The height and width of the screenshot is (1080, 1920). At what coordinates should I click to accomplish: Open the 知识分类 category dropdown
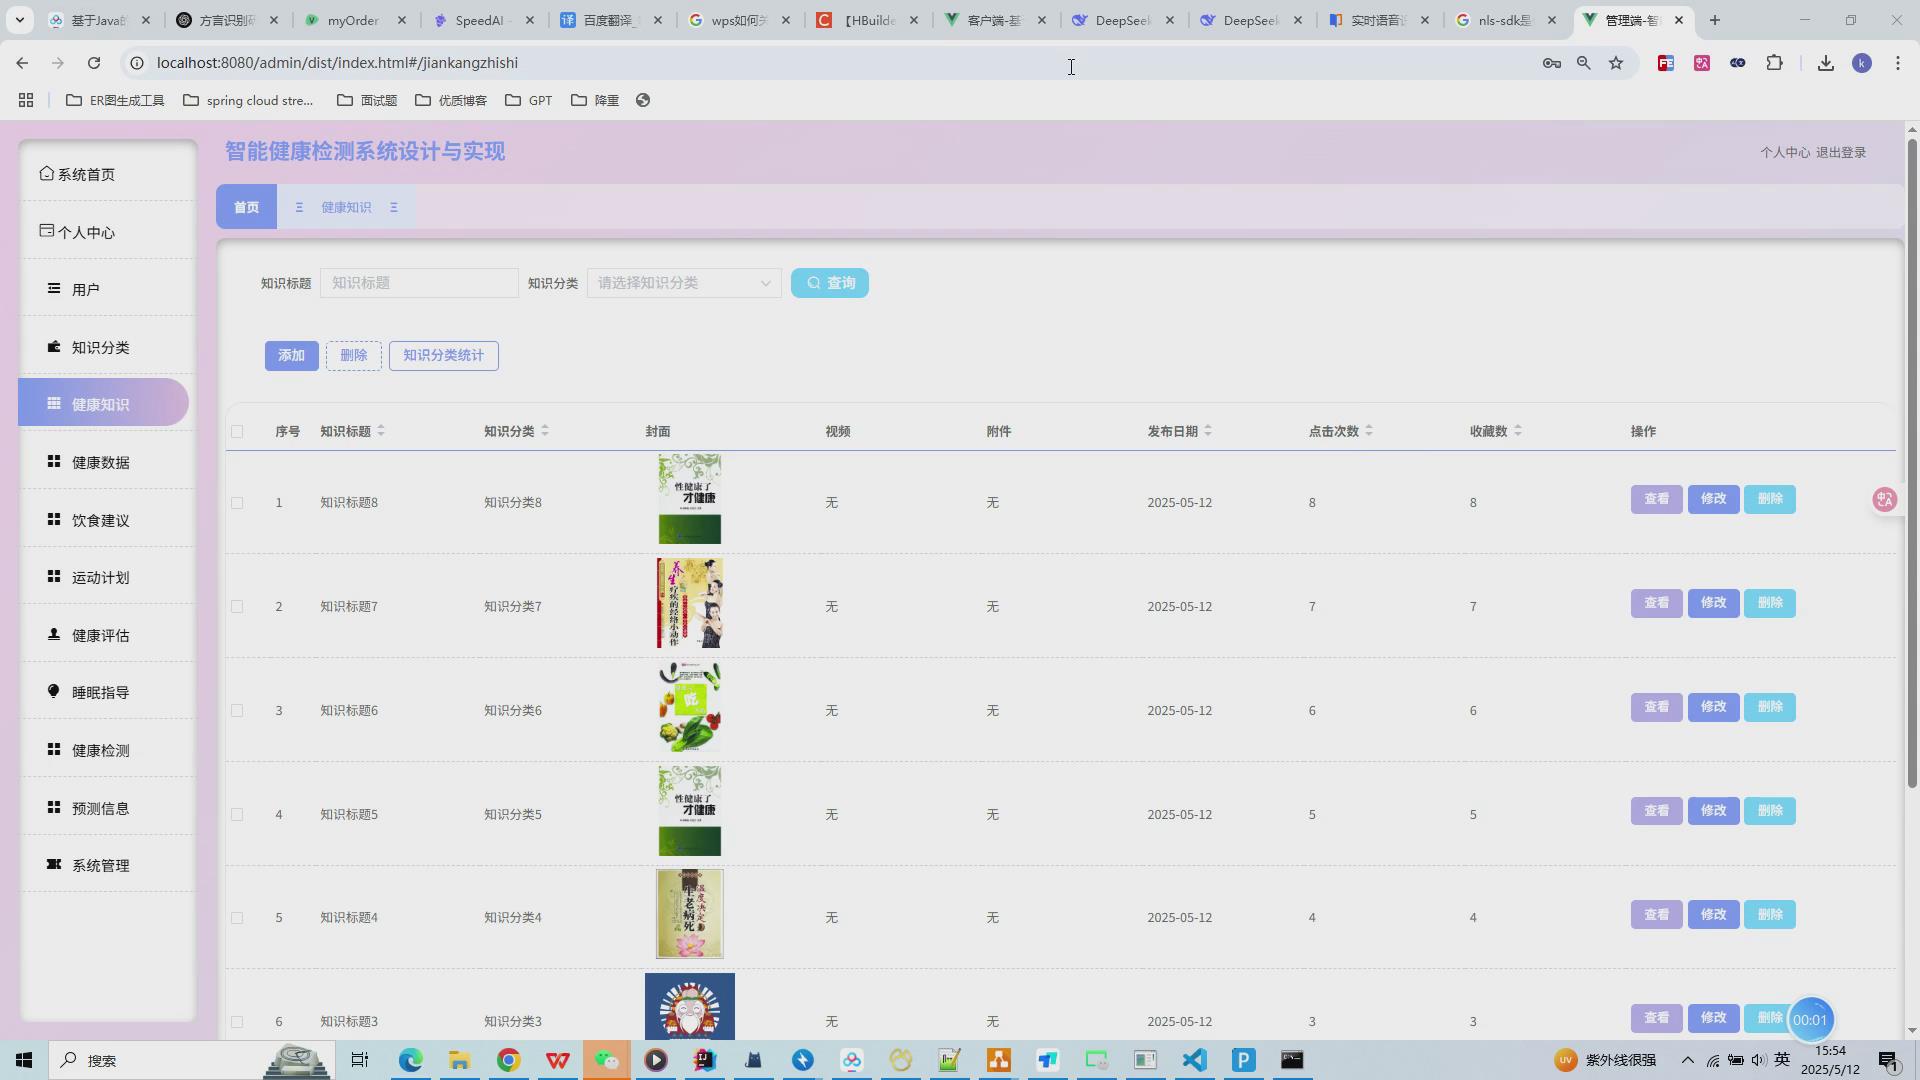click(x=684, y=283)
